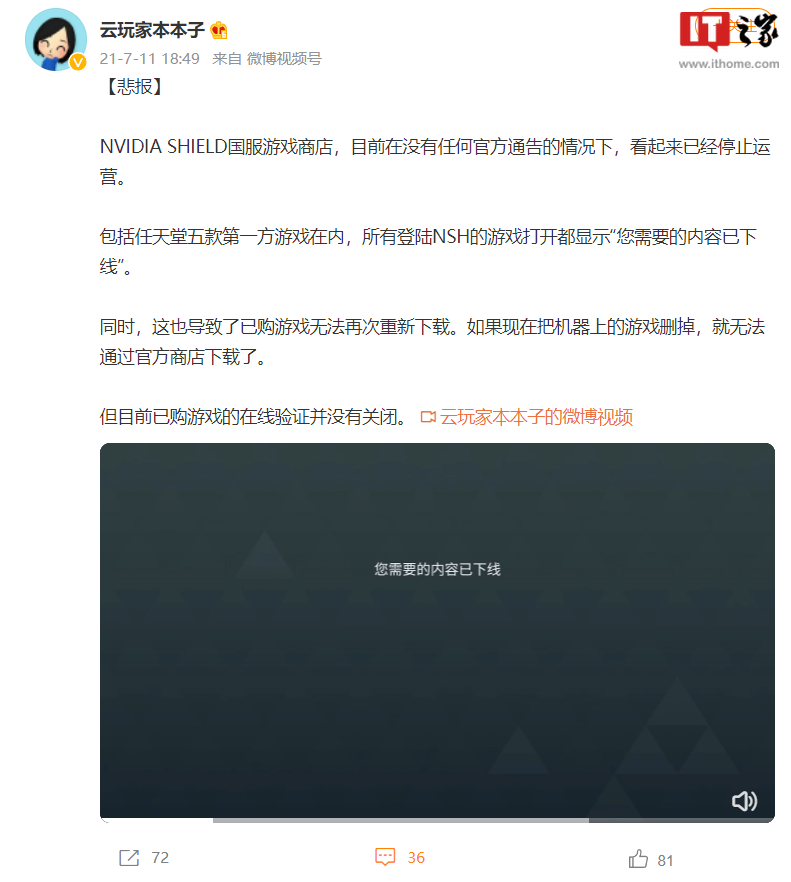The height and width of the screenshot is (882, 791).
Task: Click the www.ithome.com watermark text
Action: click(729, 64)
